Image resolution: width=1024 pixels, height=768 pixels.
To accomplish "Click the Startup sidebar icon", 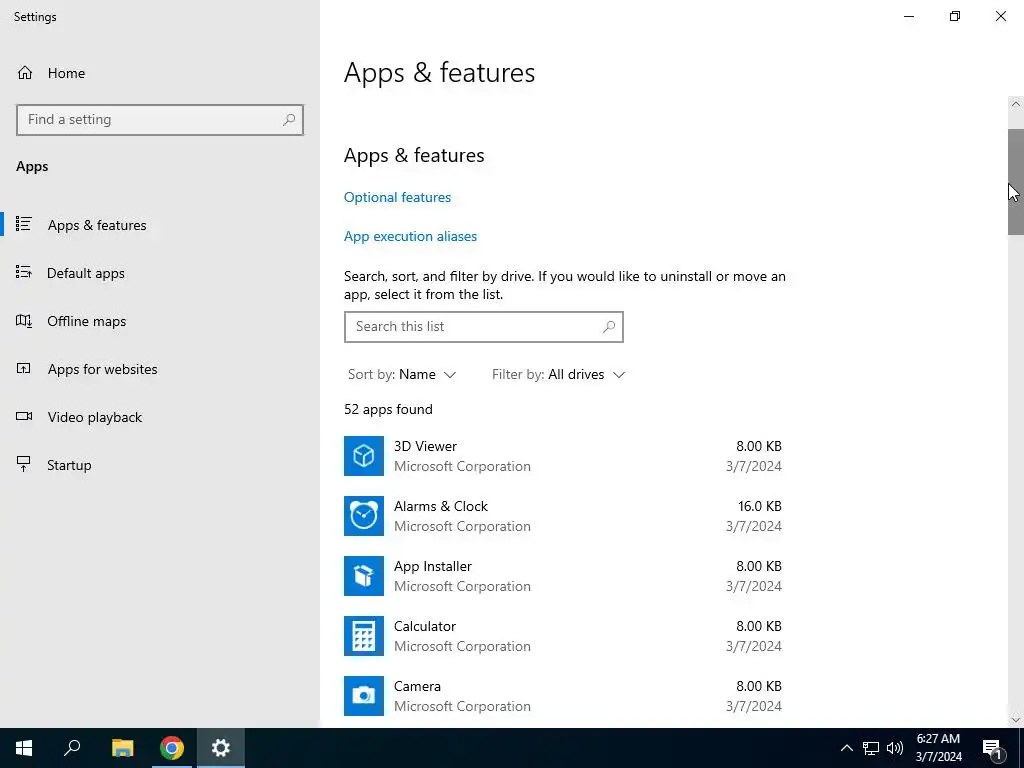I will (24, 464).
